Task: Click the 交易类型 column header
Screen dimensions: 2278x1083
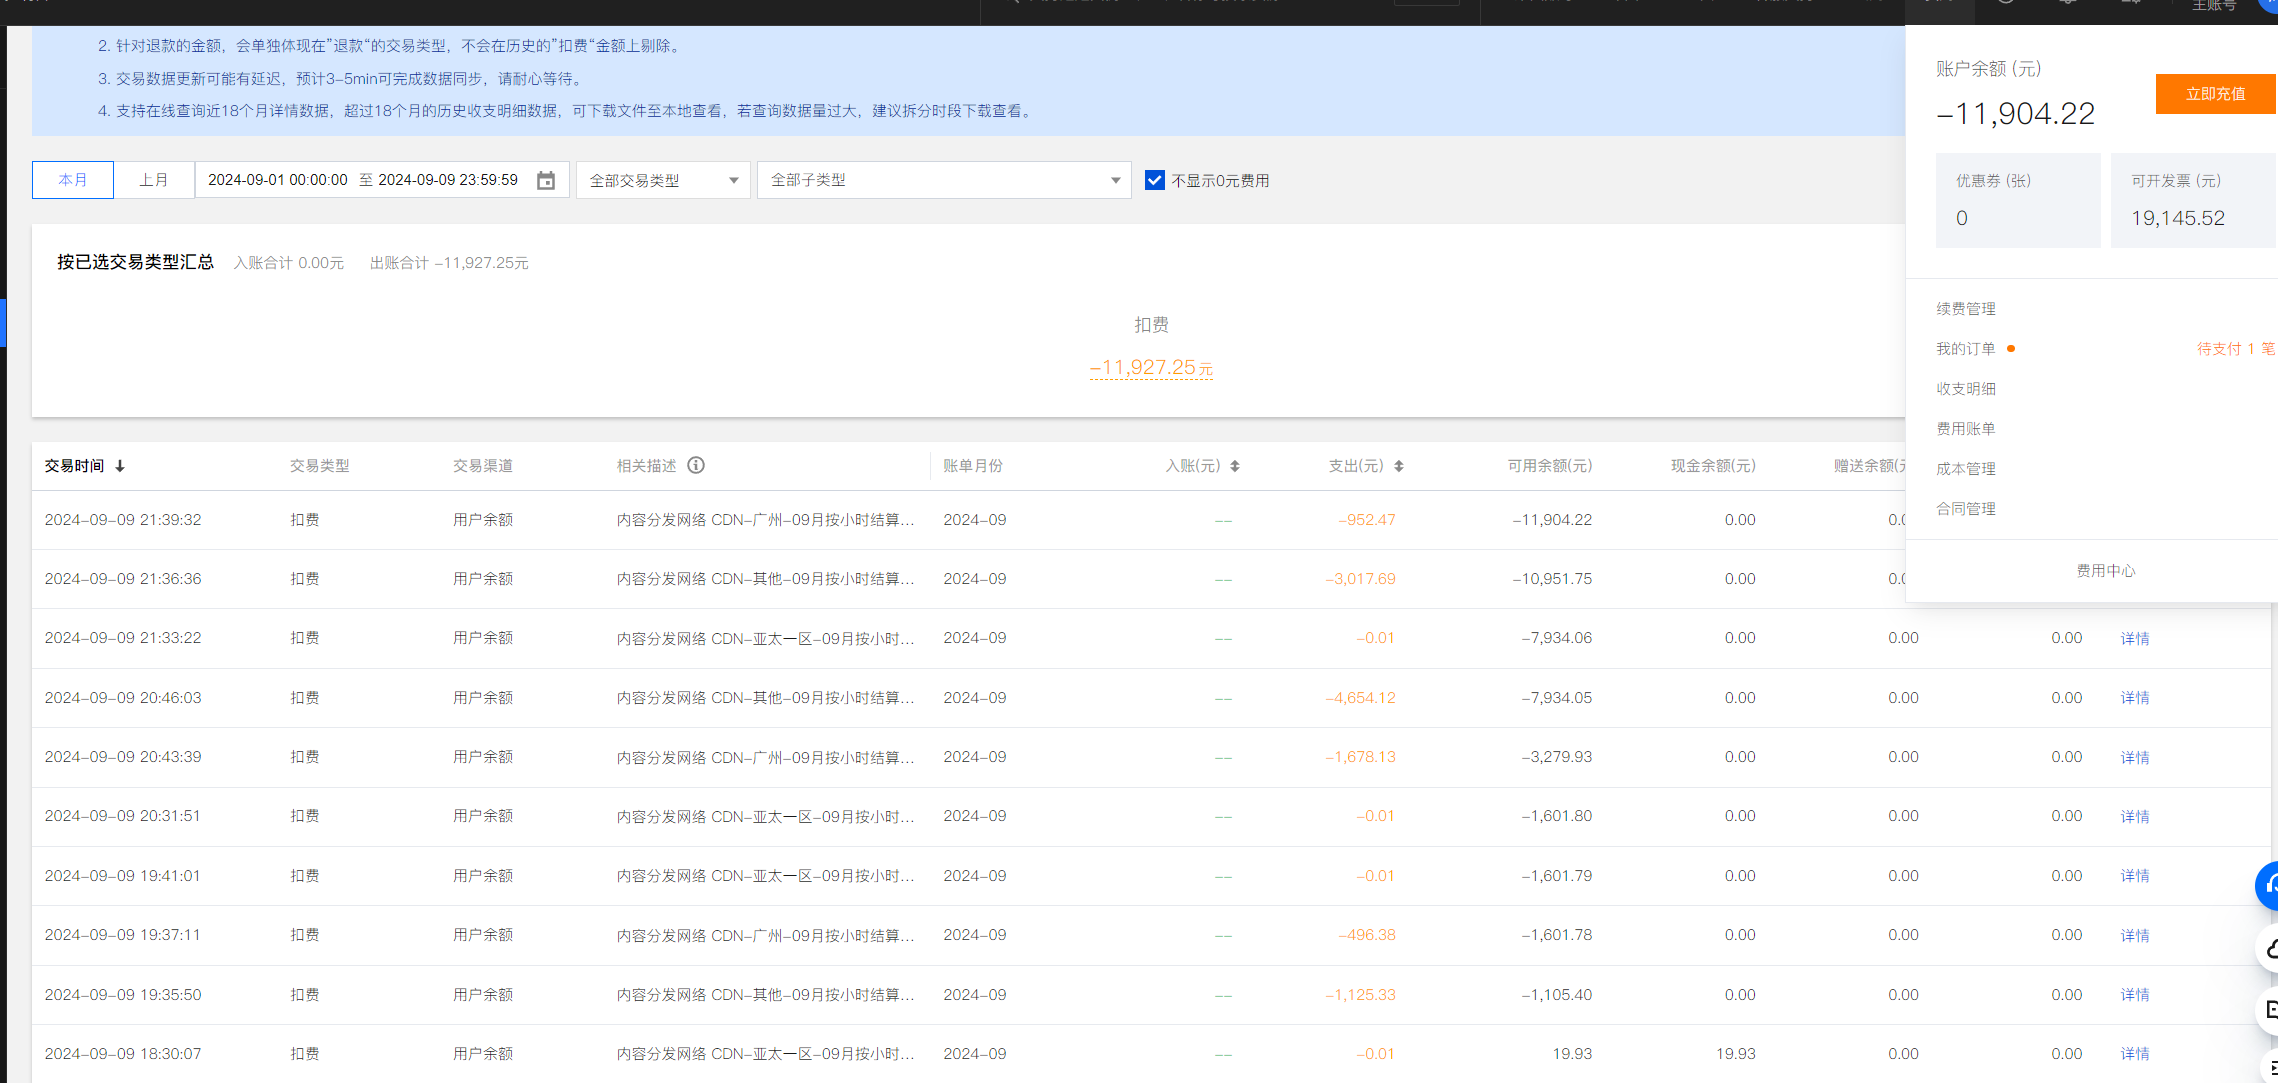Action: click(320, 466)
